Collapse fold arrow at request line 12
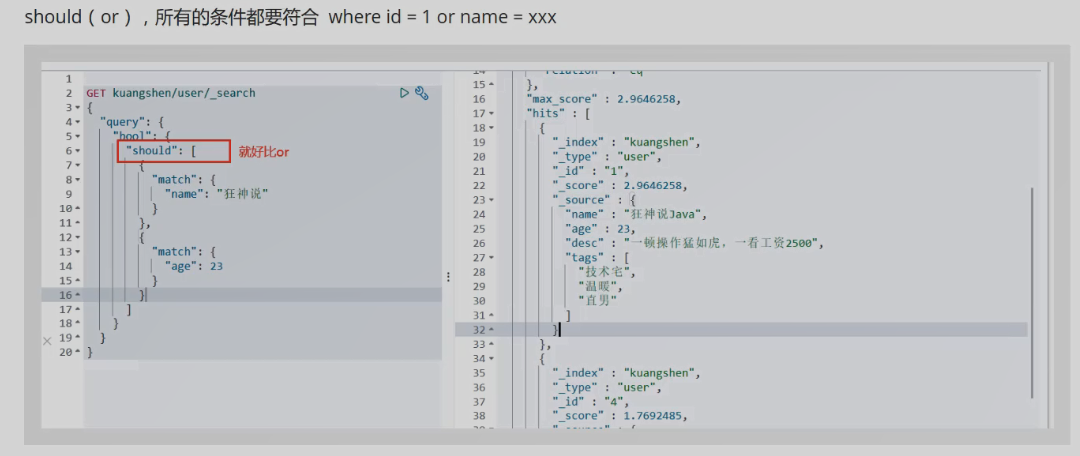This screenshot has height=456, width=1080. [x=77, y=237]
